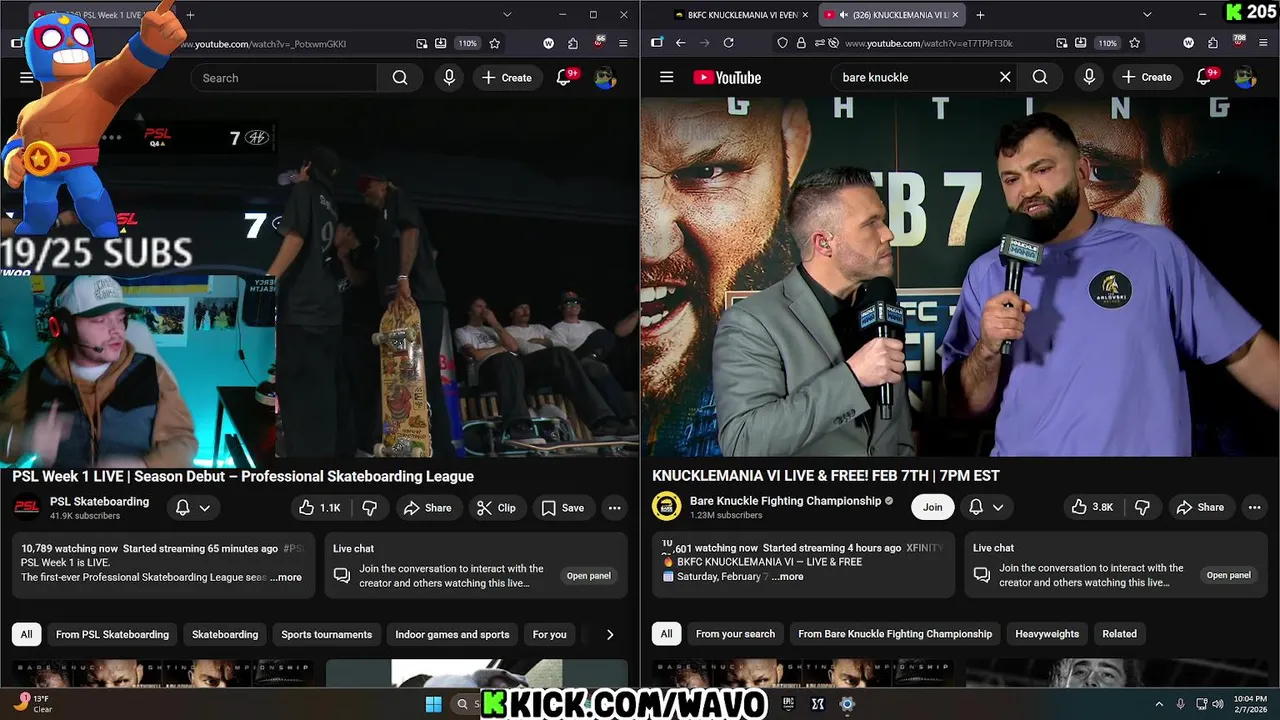Click voice search microphone in right YouTube window
The width and height of the screenshot is (1280, 720).
click(x=1089, y=77)
